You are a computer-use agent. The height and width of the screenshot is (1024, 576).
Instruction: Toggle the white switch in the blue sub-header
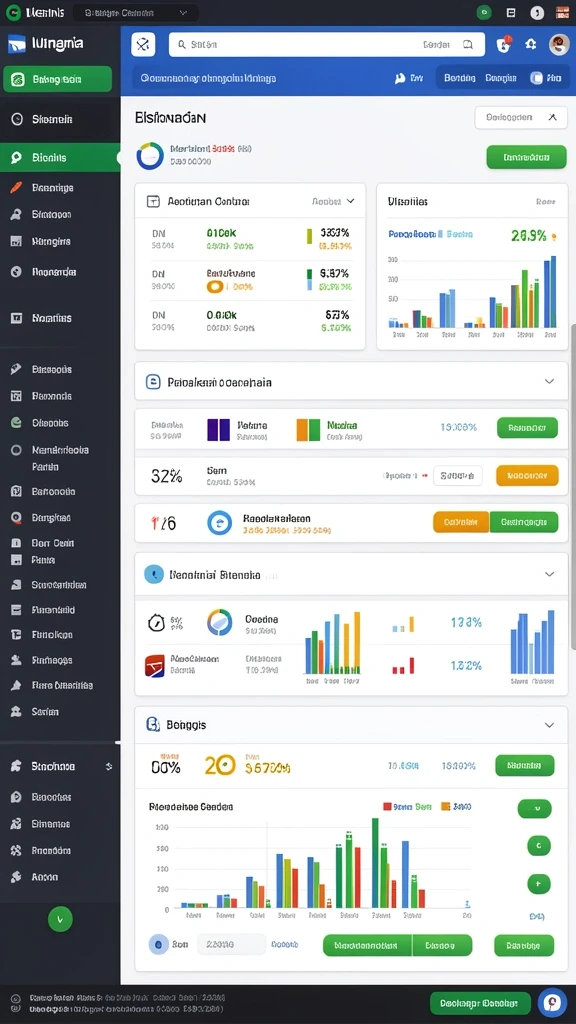[x=537, y=78]
